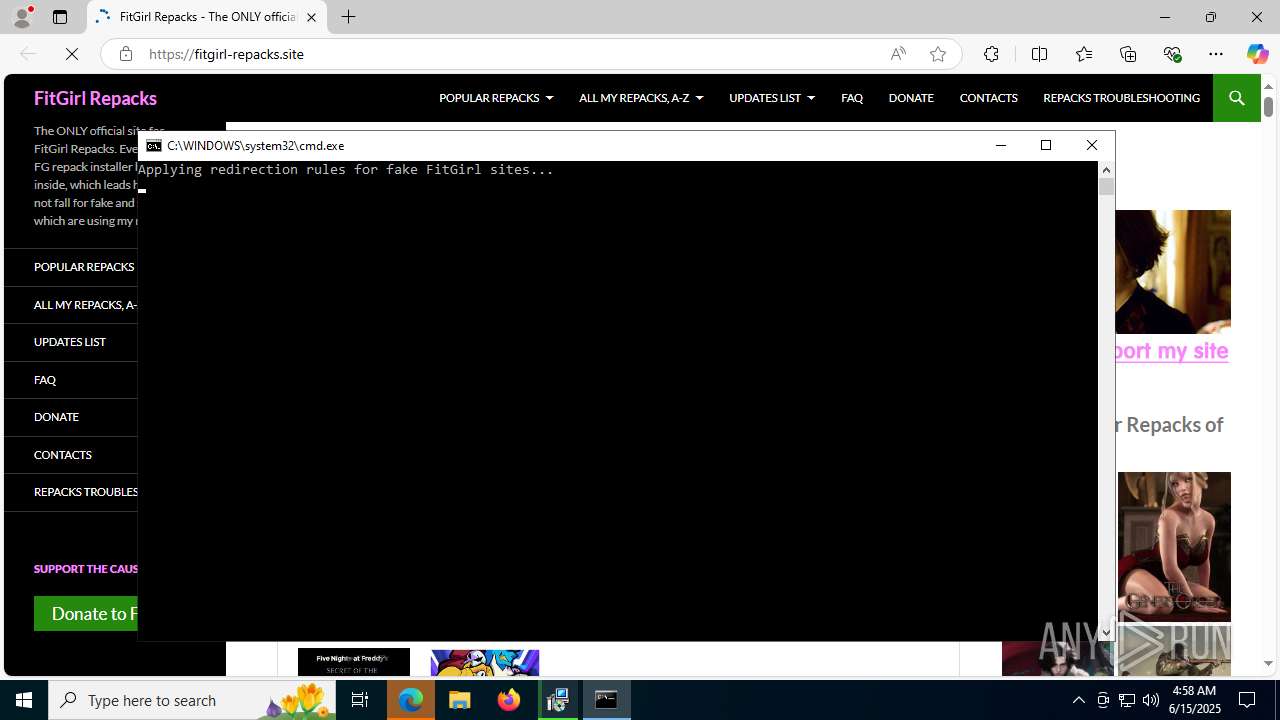Viewport: 1280px width, 720px height.
Task: Maximize the cmd.exe window
Action: click(x=1046, y=146)
